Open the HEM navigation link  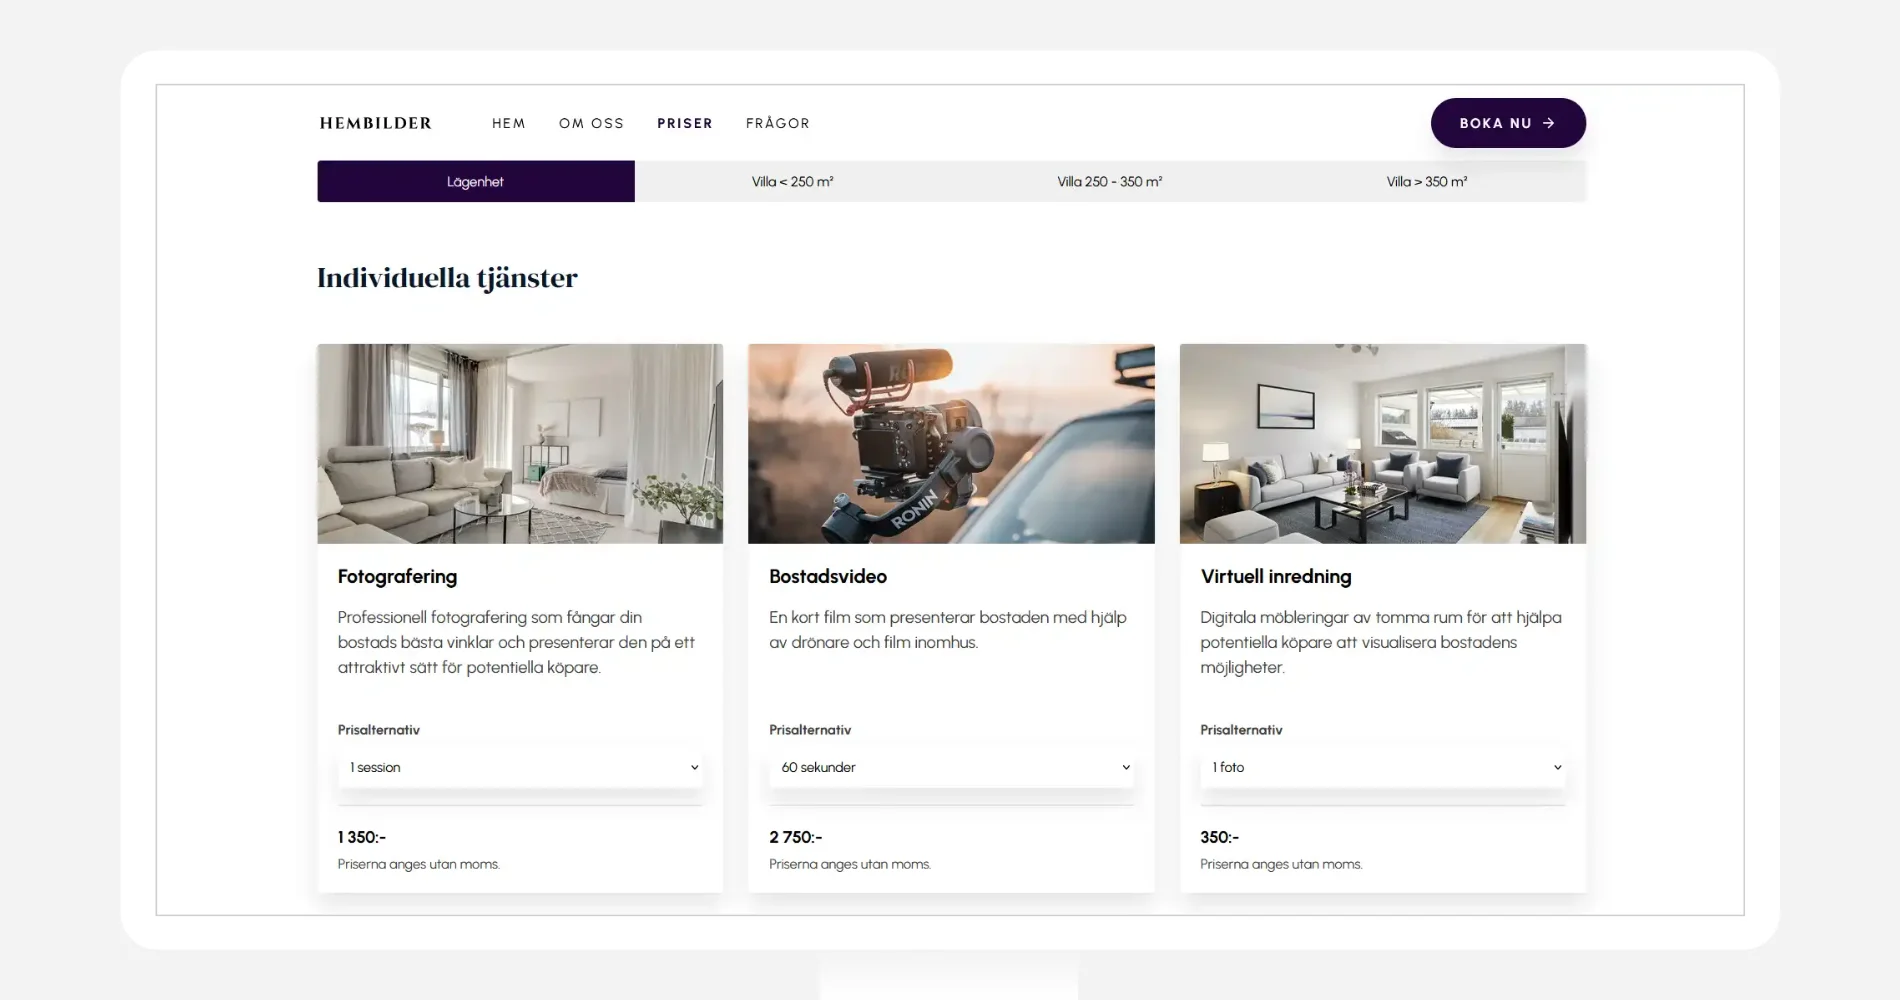[x=508, y=123]
